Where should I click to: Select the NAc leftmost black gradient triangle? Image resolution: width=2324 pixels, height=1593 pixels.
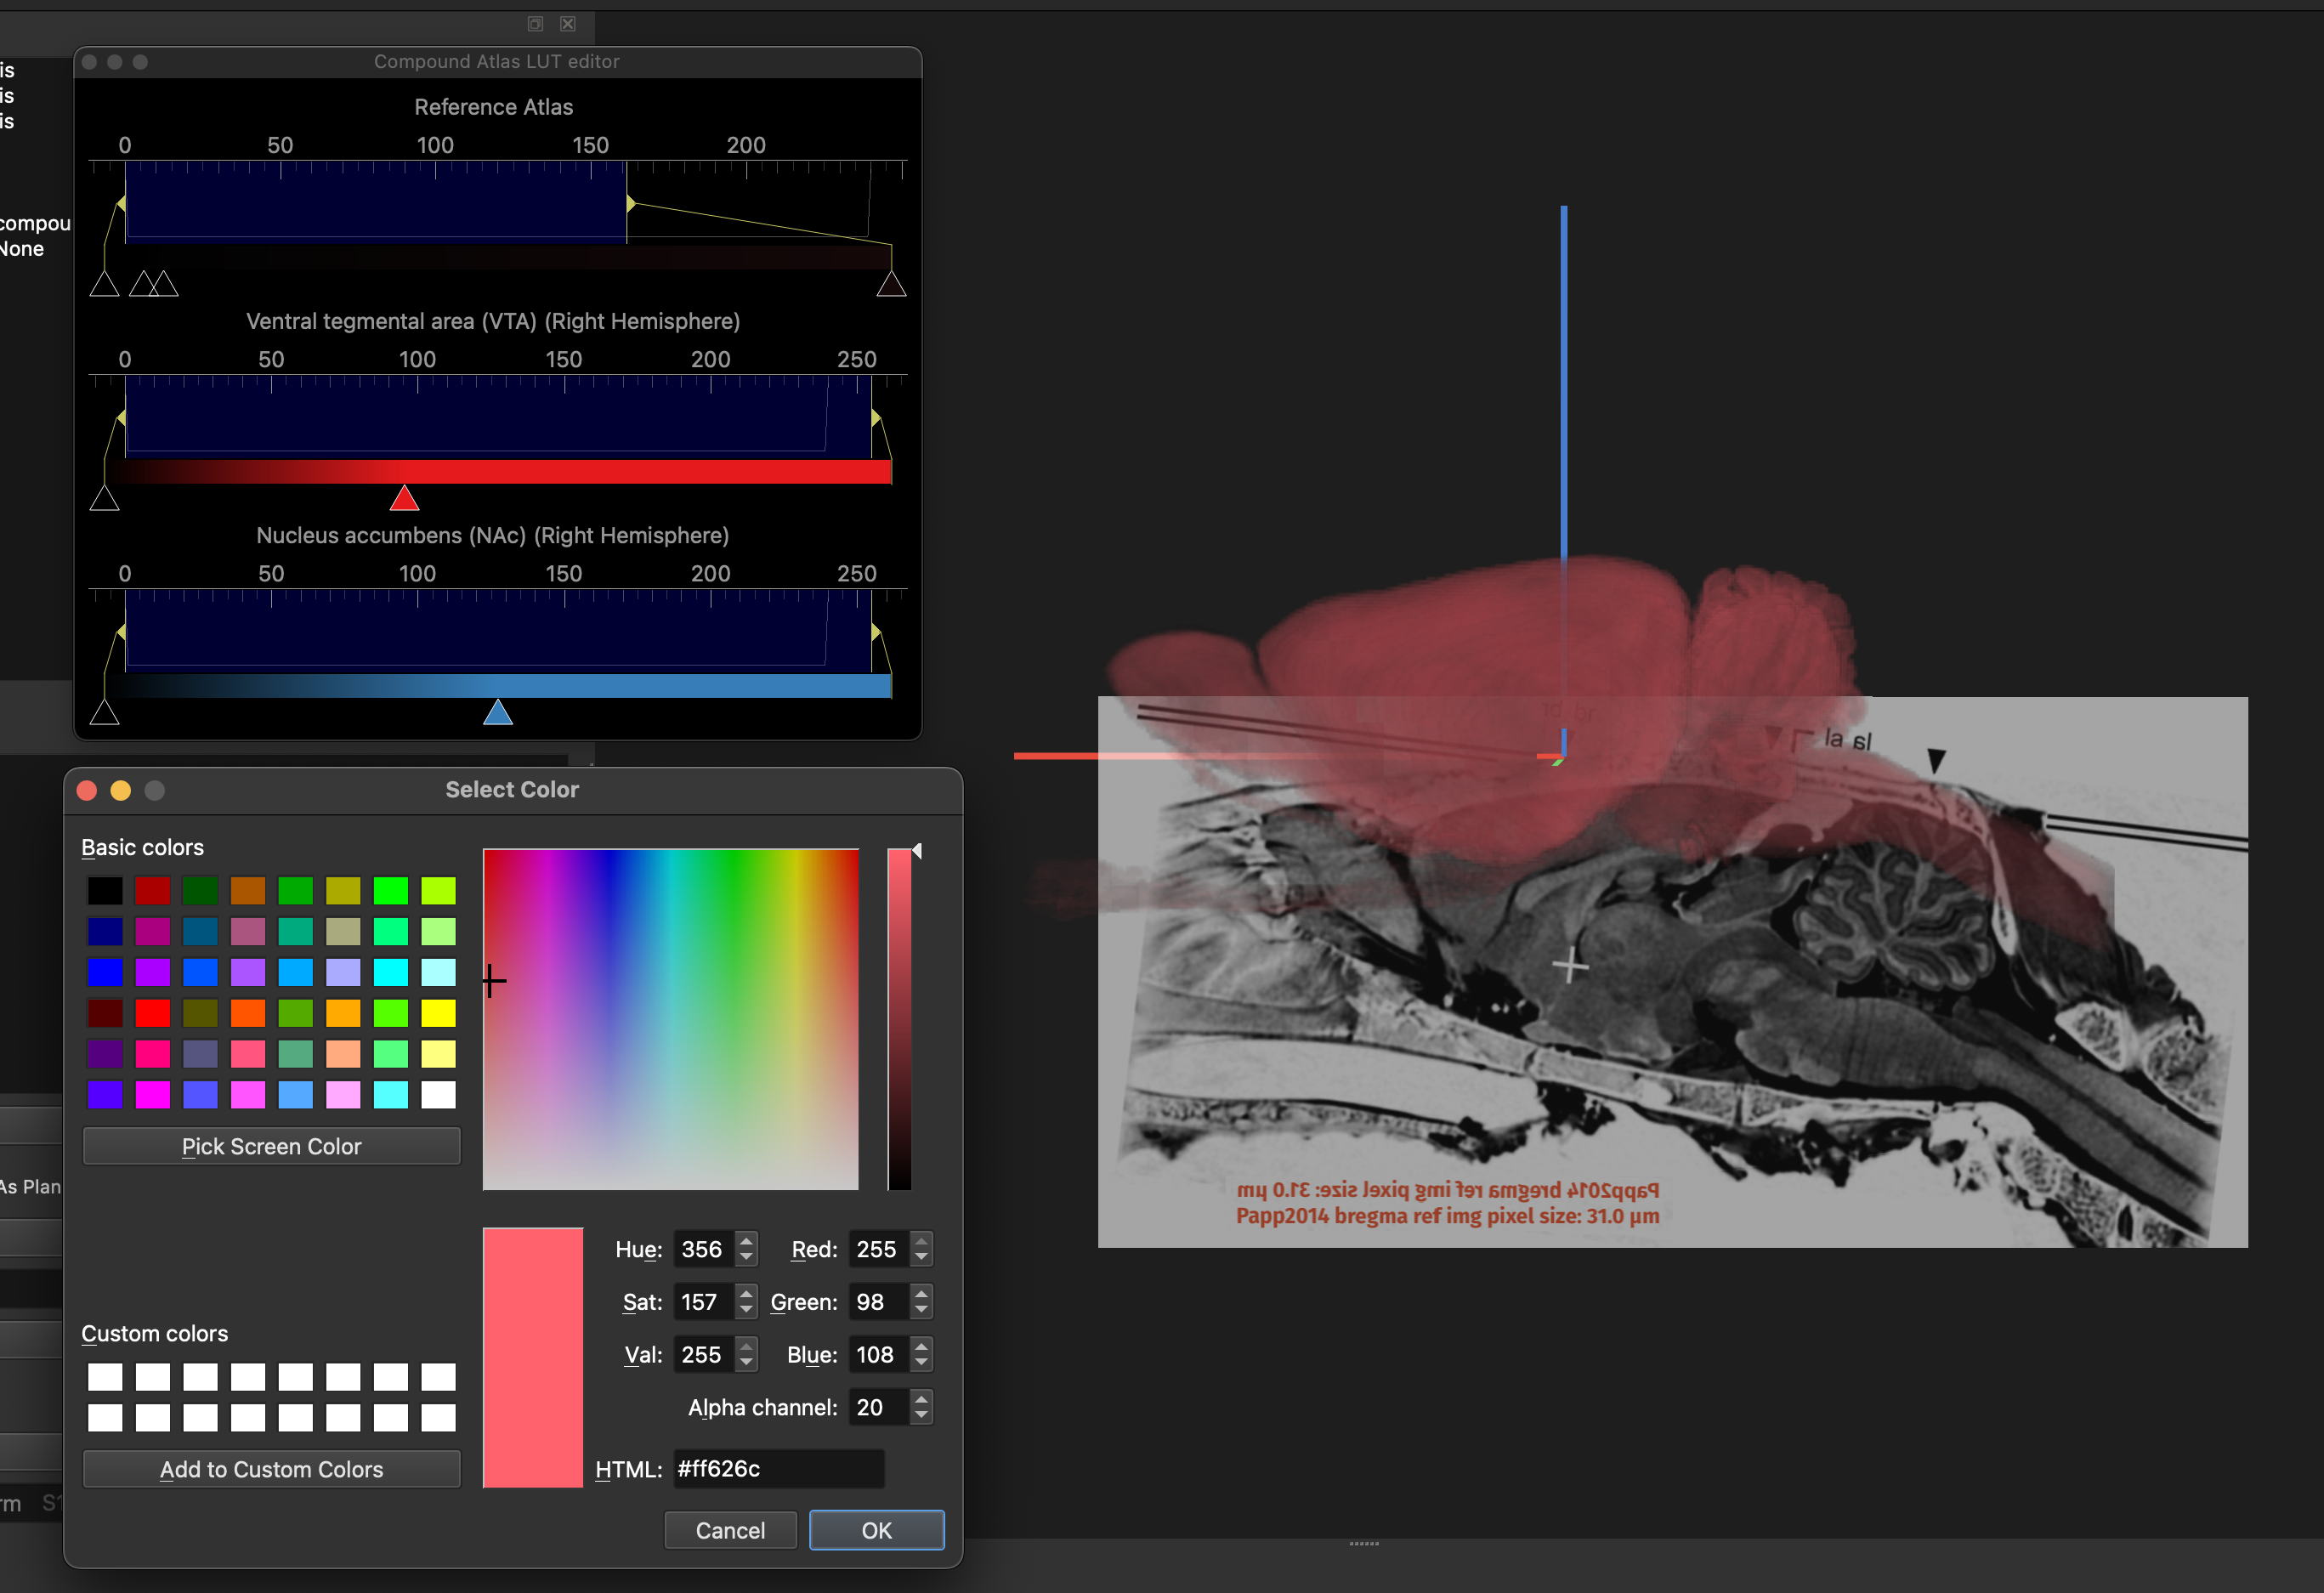tap(105, 712)
